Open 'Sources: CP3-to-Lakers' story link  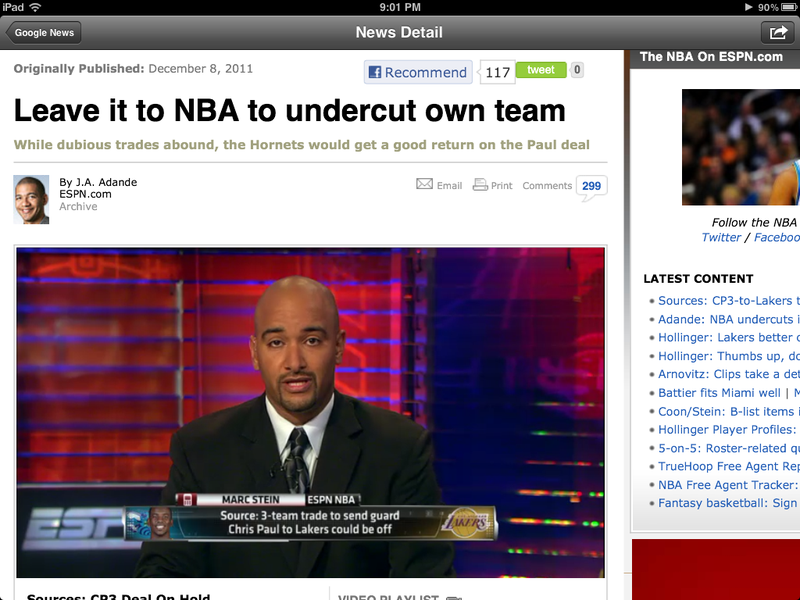[729, 301]
